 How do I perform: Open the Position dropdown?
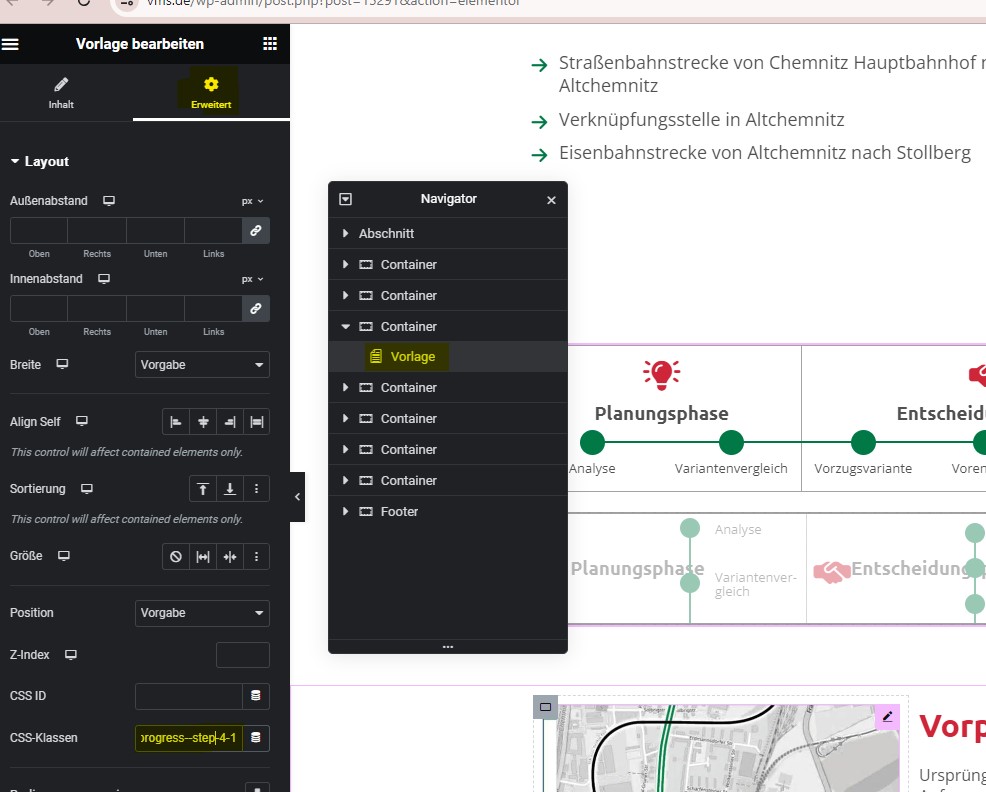[202, 613]
